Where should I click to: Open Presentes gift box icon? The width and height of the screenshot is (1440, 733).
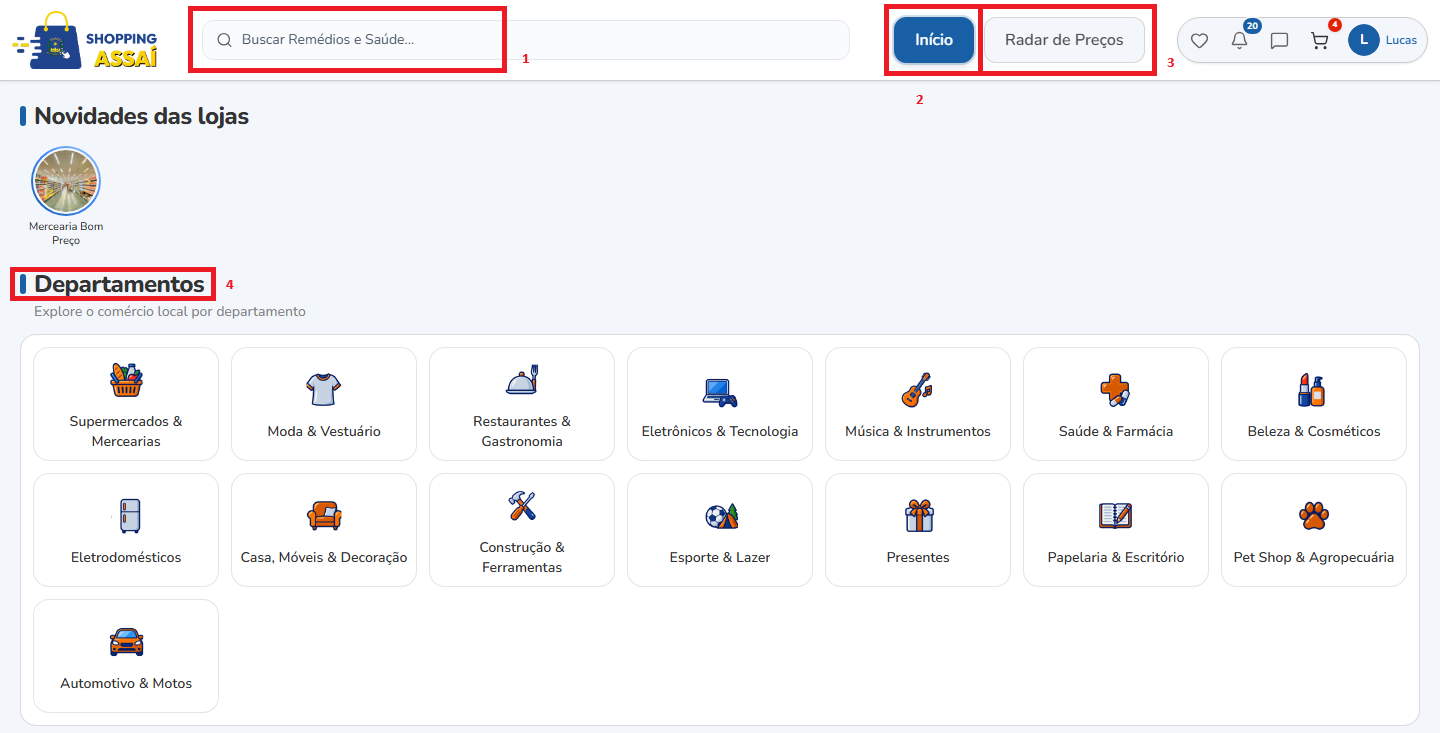point(918,516)
